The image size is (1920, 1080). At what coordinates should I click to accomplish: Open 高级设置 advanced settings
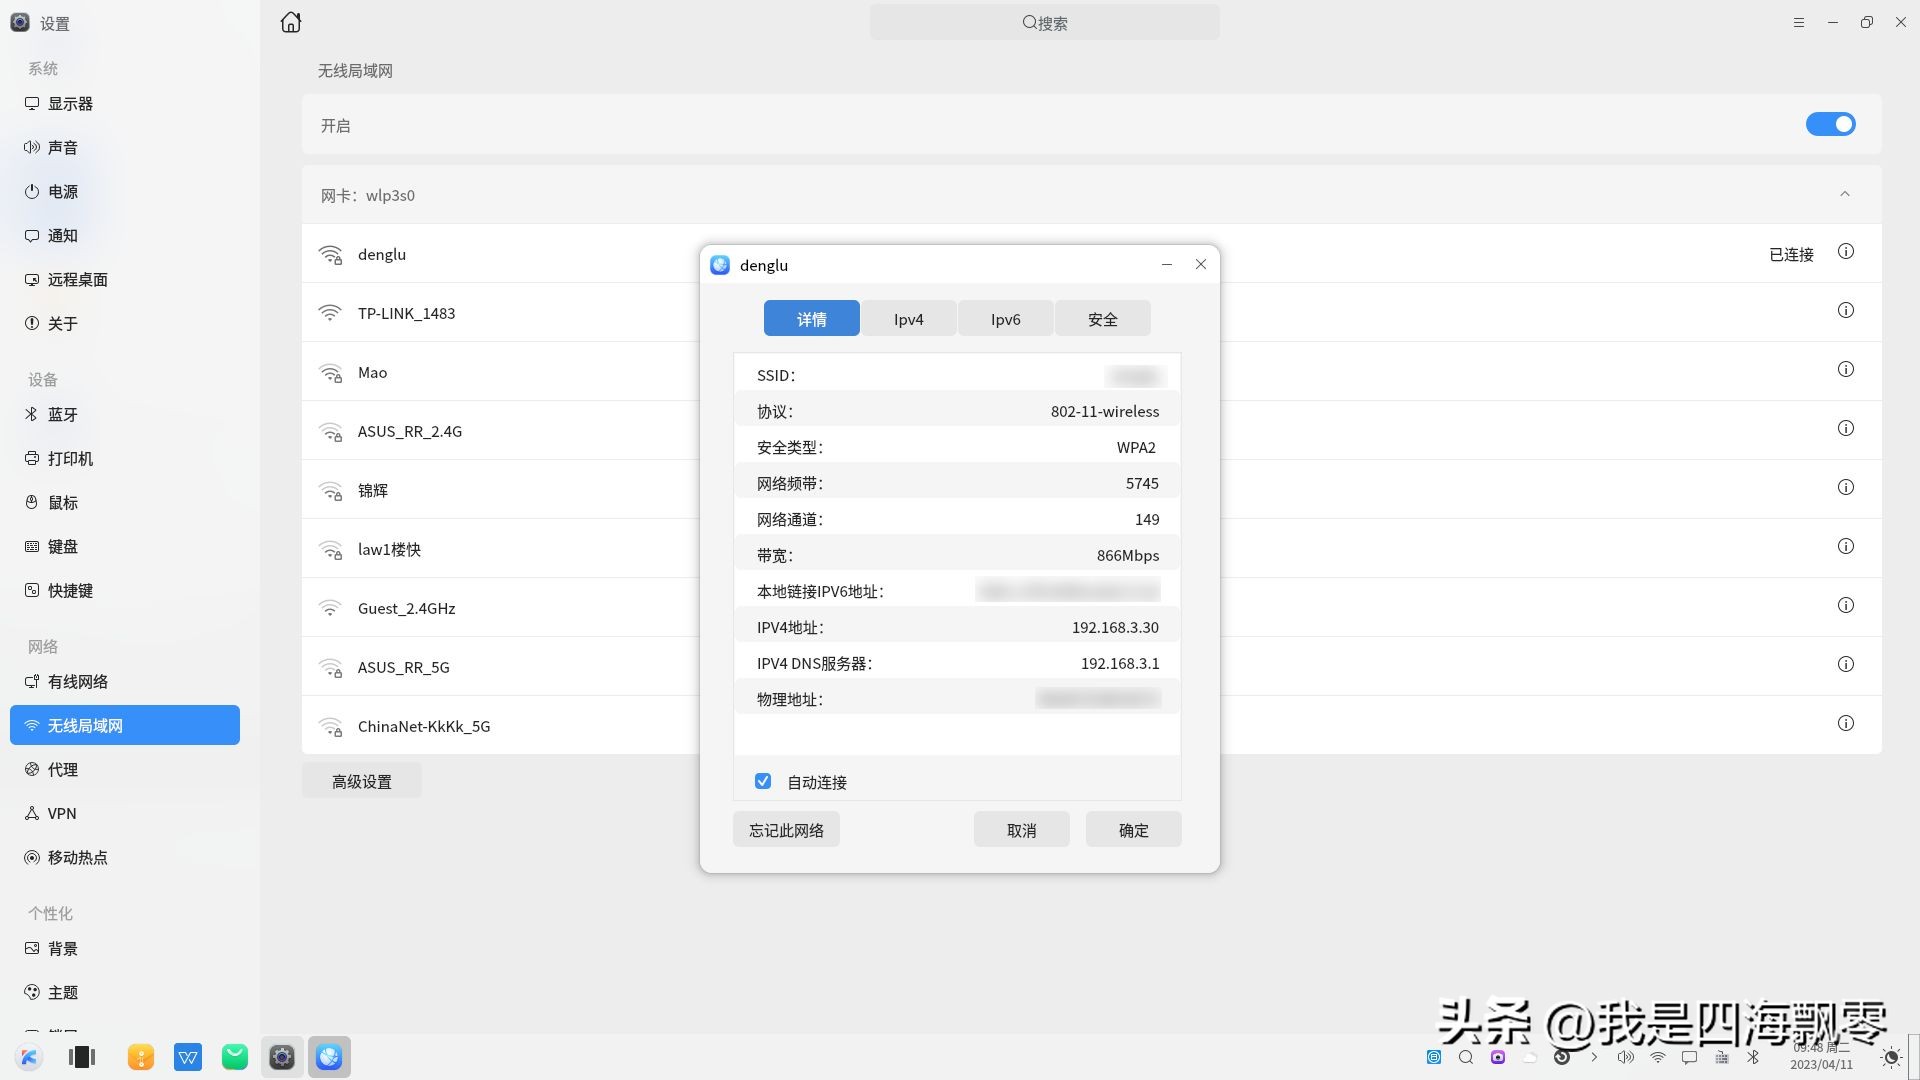[361, 780]
